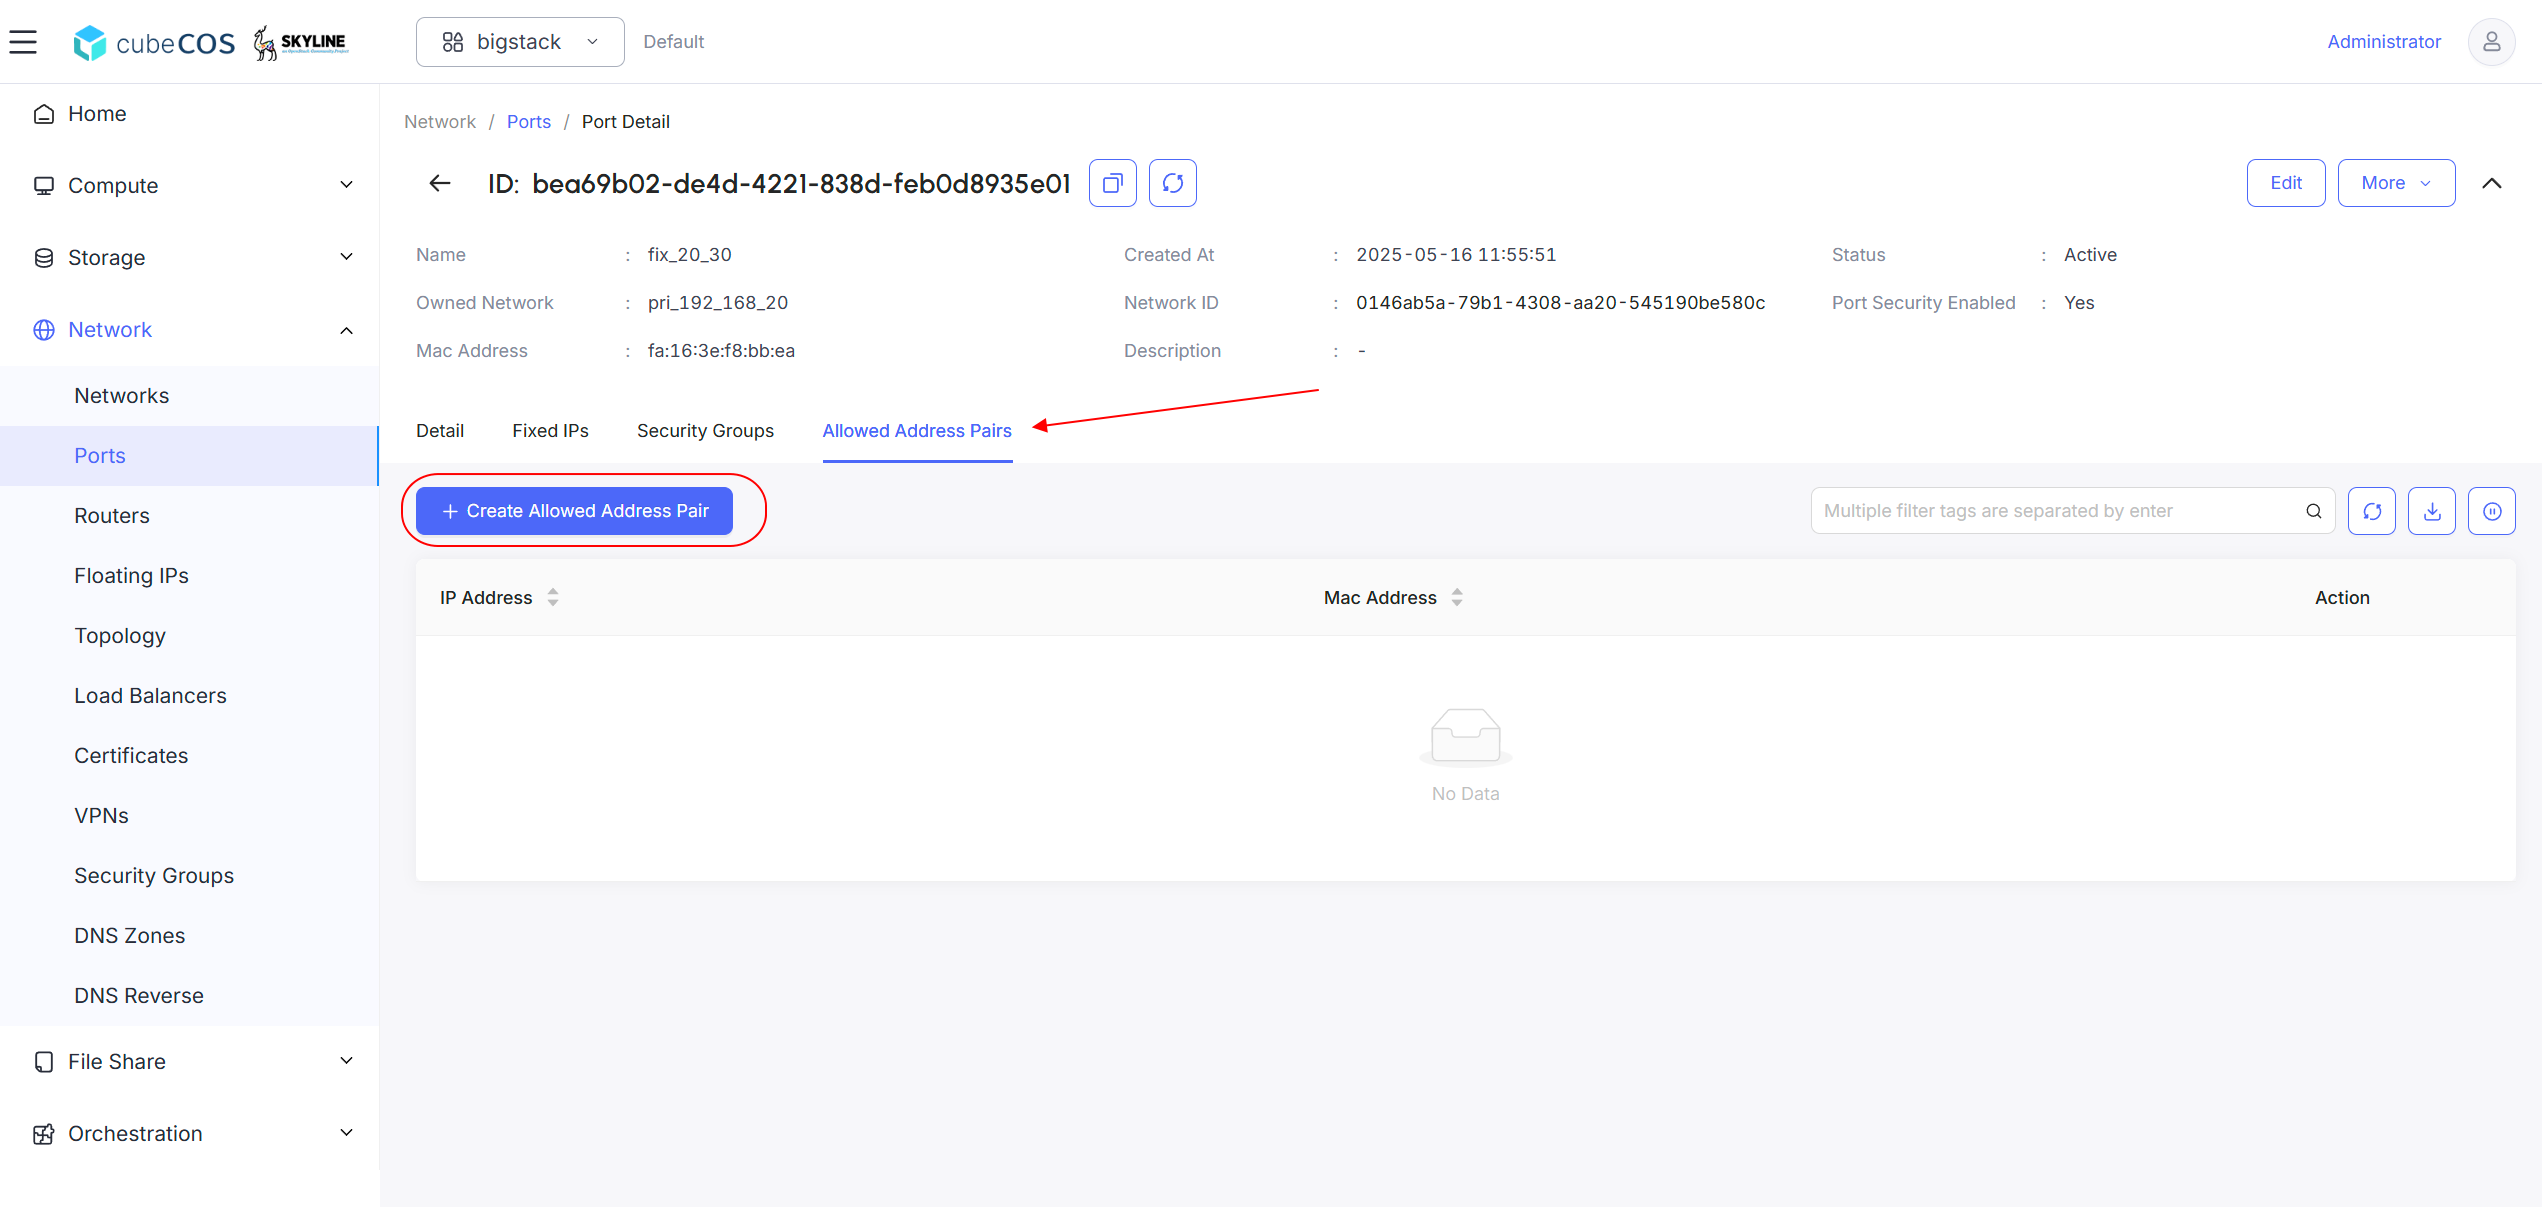The height and width of the screenshot is (1207, 2542).
Task: Click the Network ID value
Action: click(x=1560, y=303)
